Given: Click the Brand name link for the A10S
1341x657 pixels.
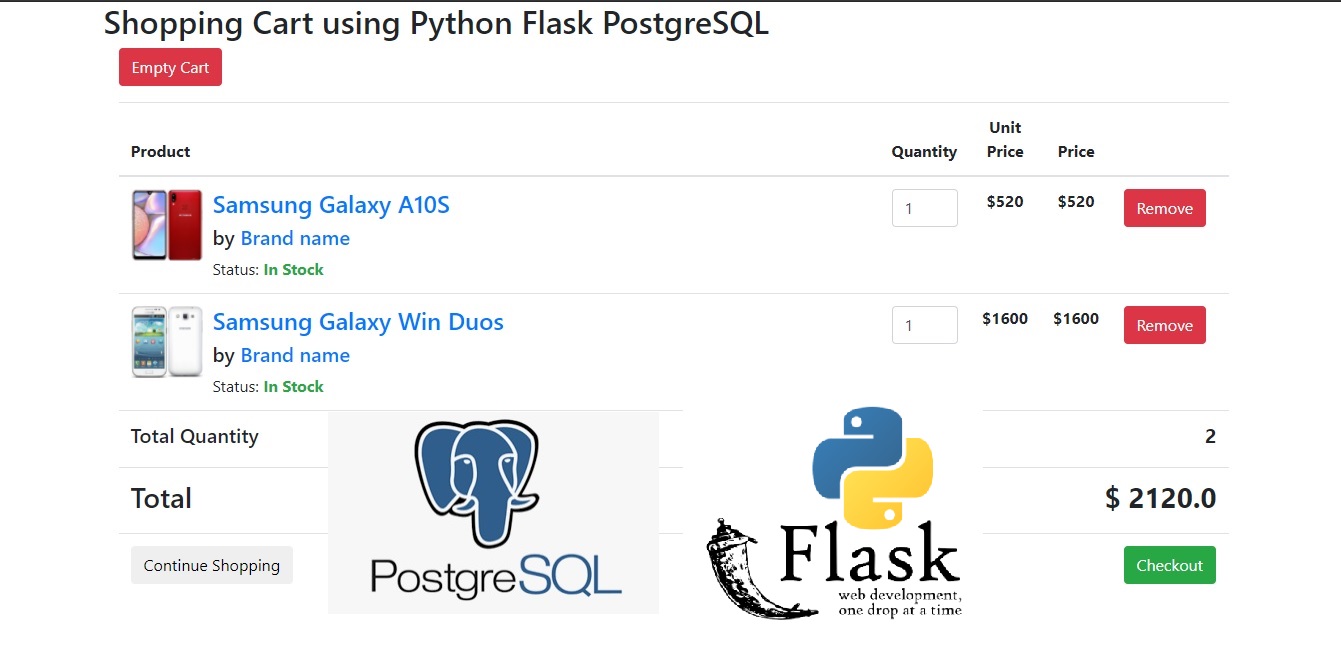Looking at the screenshot, I should coord(294,238).
